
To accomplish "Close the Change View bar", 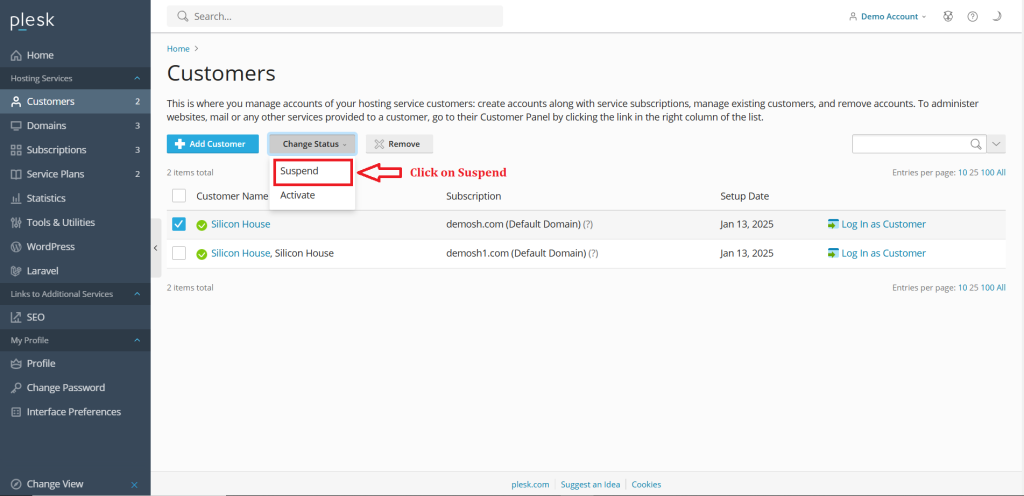I will [135, 485].
